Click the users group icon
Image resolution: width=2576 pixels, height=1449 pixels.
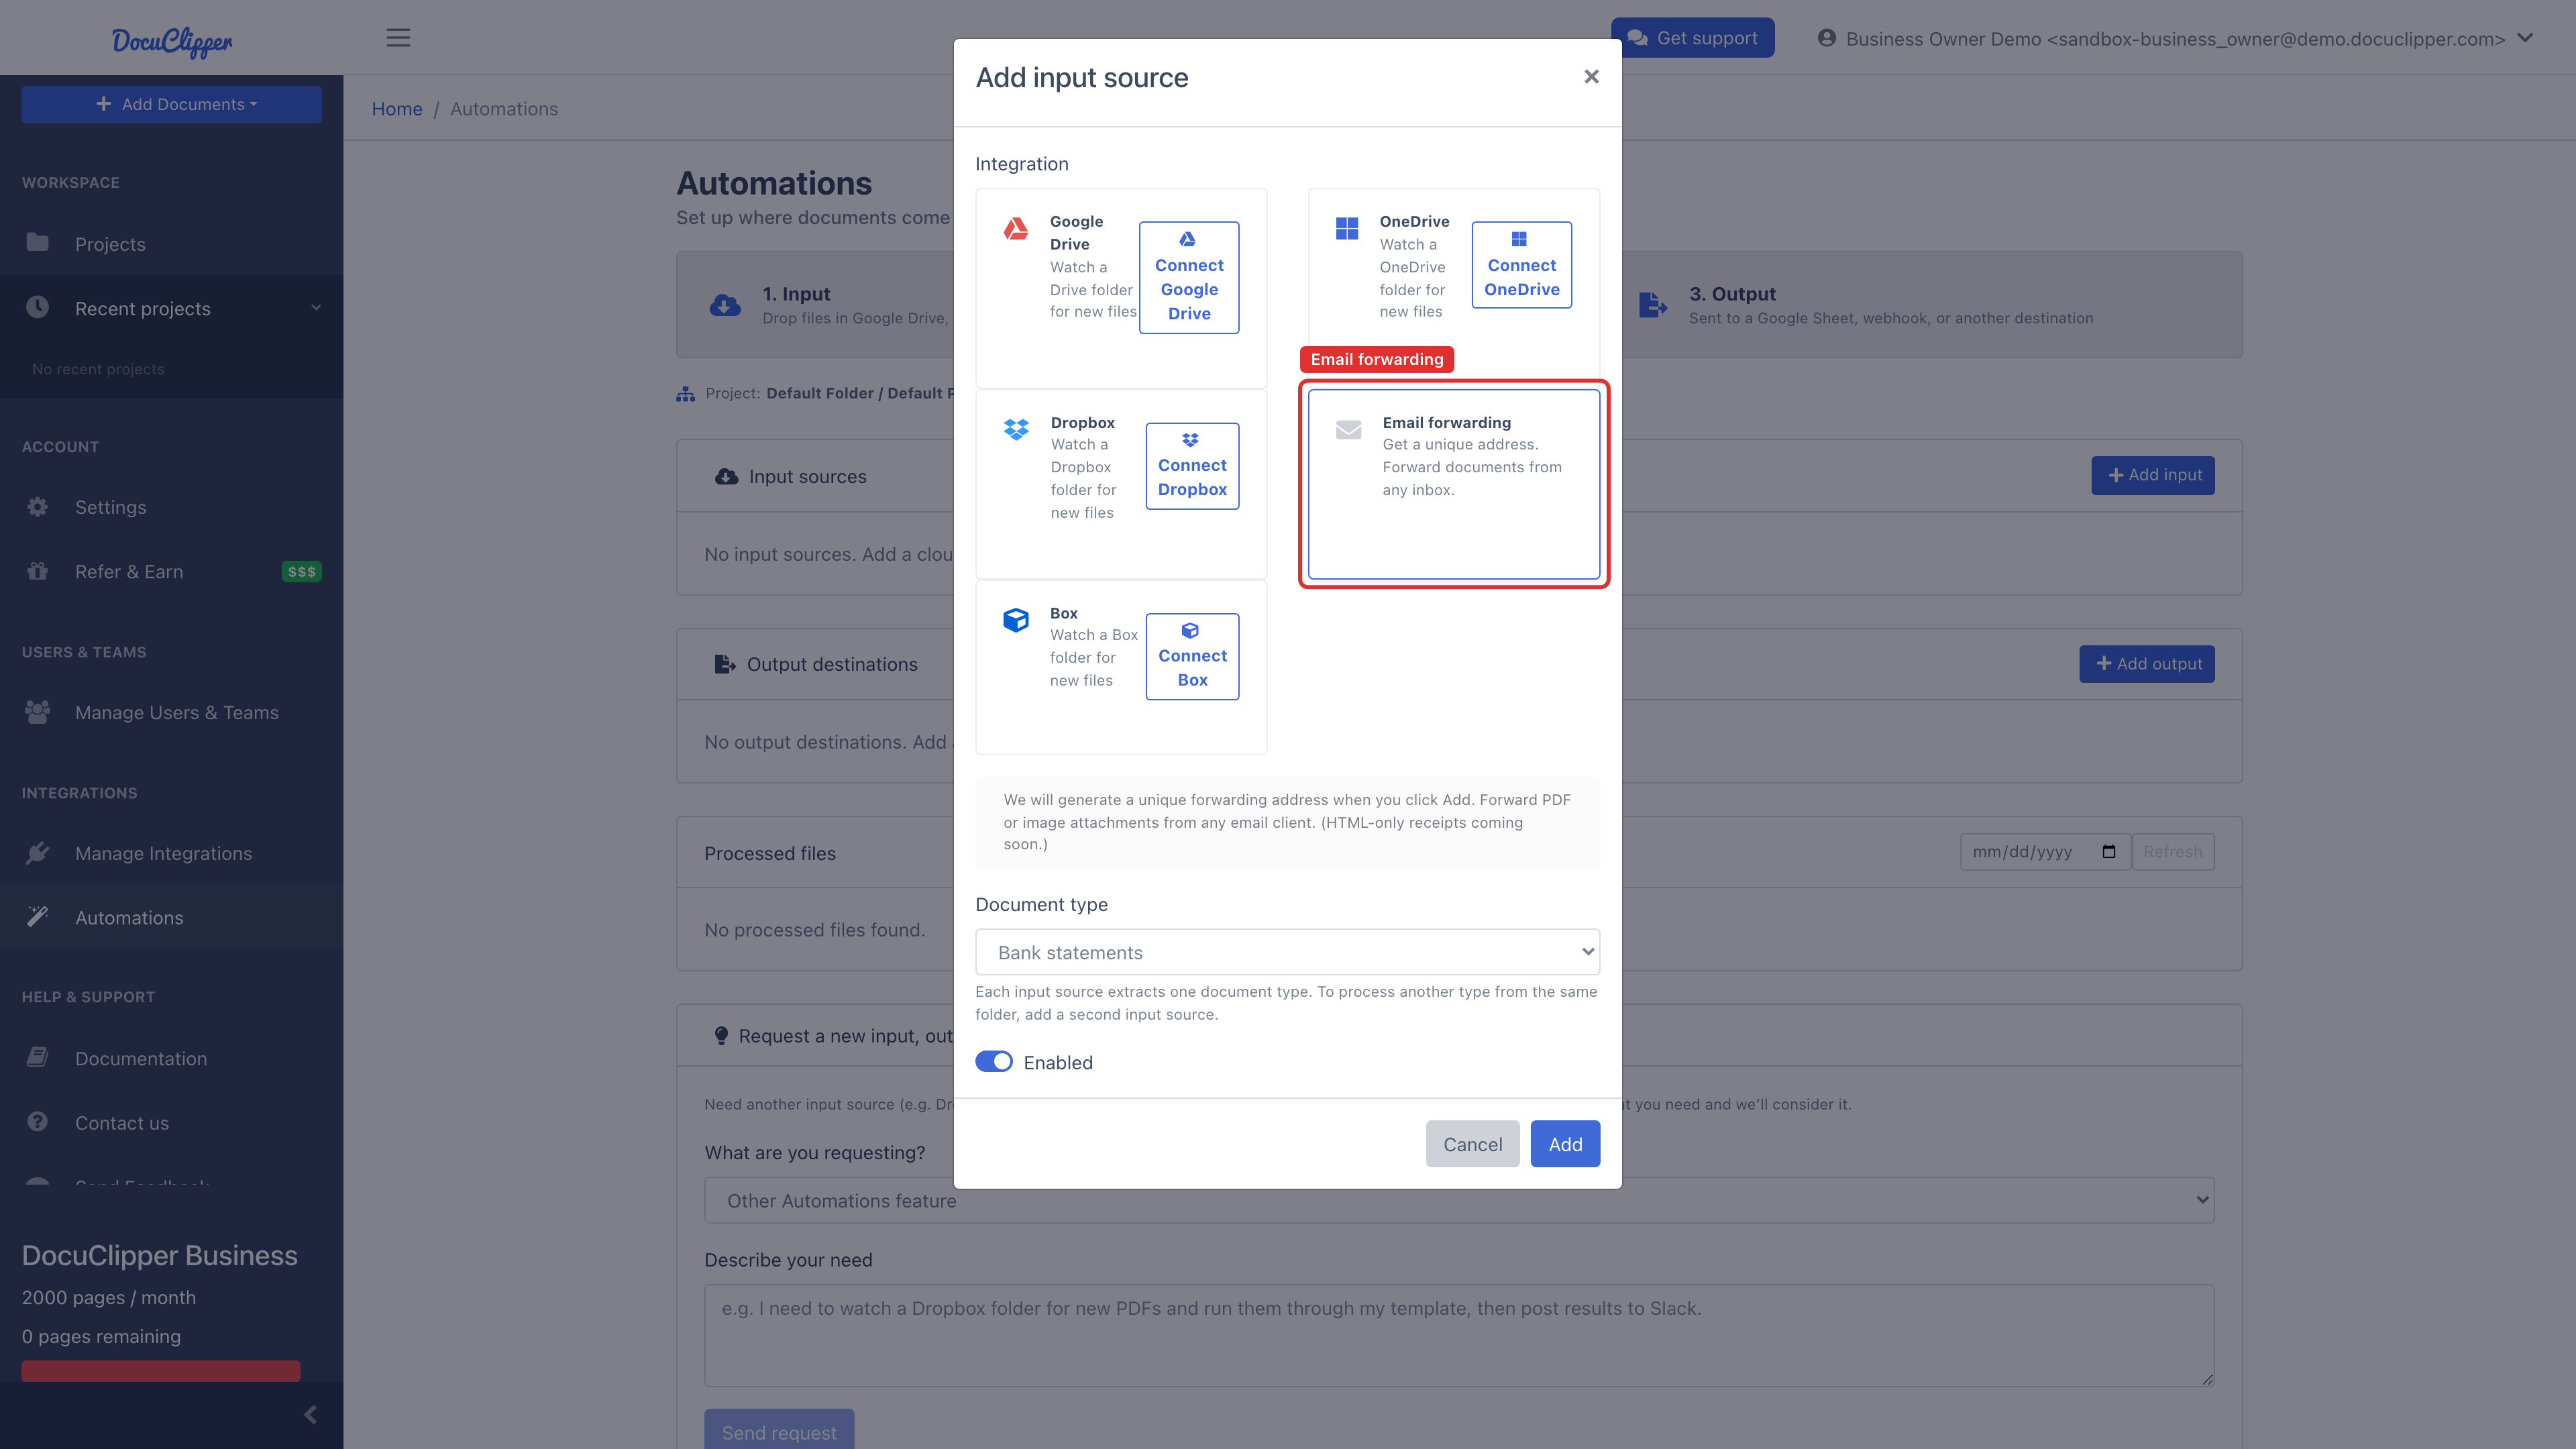click(37, 711)
